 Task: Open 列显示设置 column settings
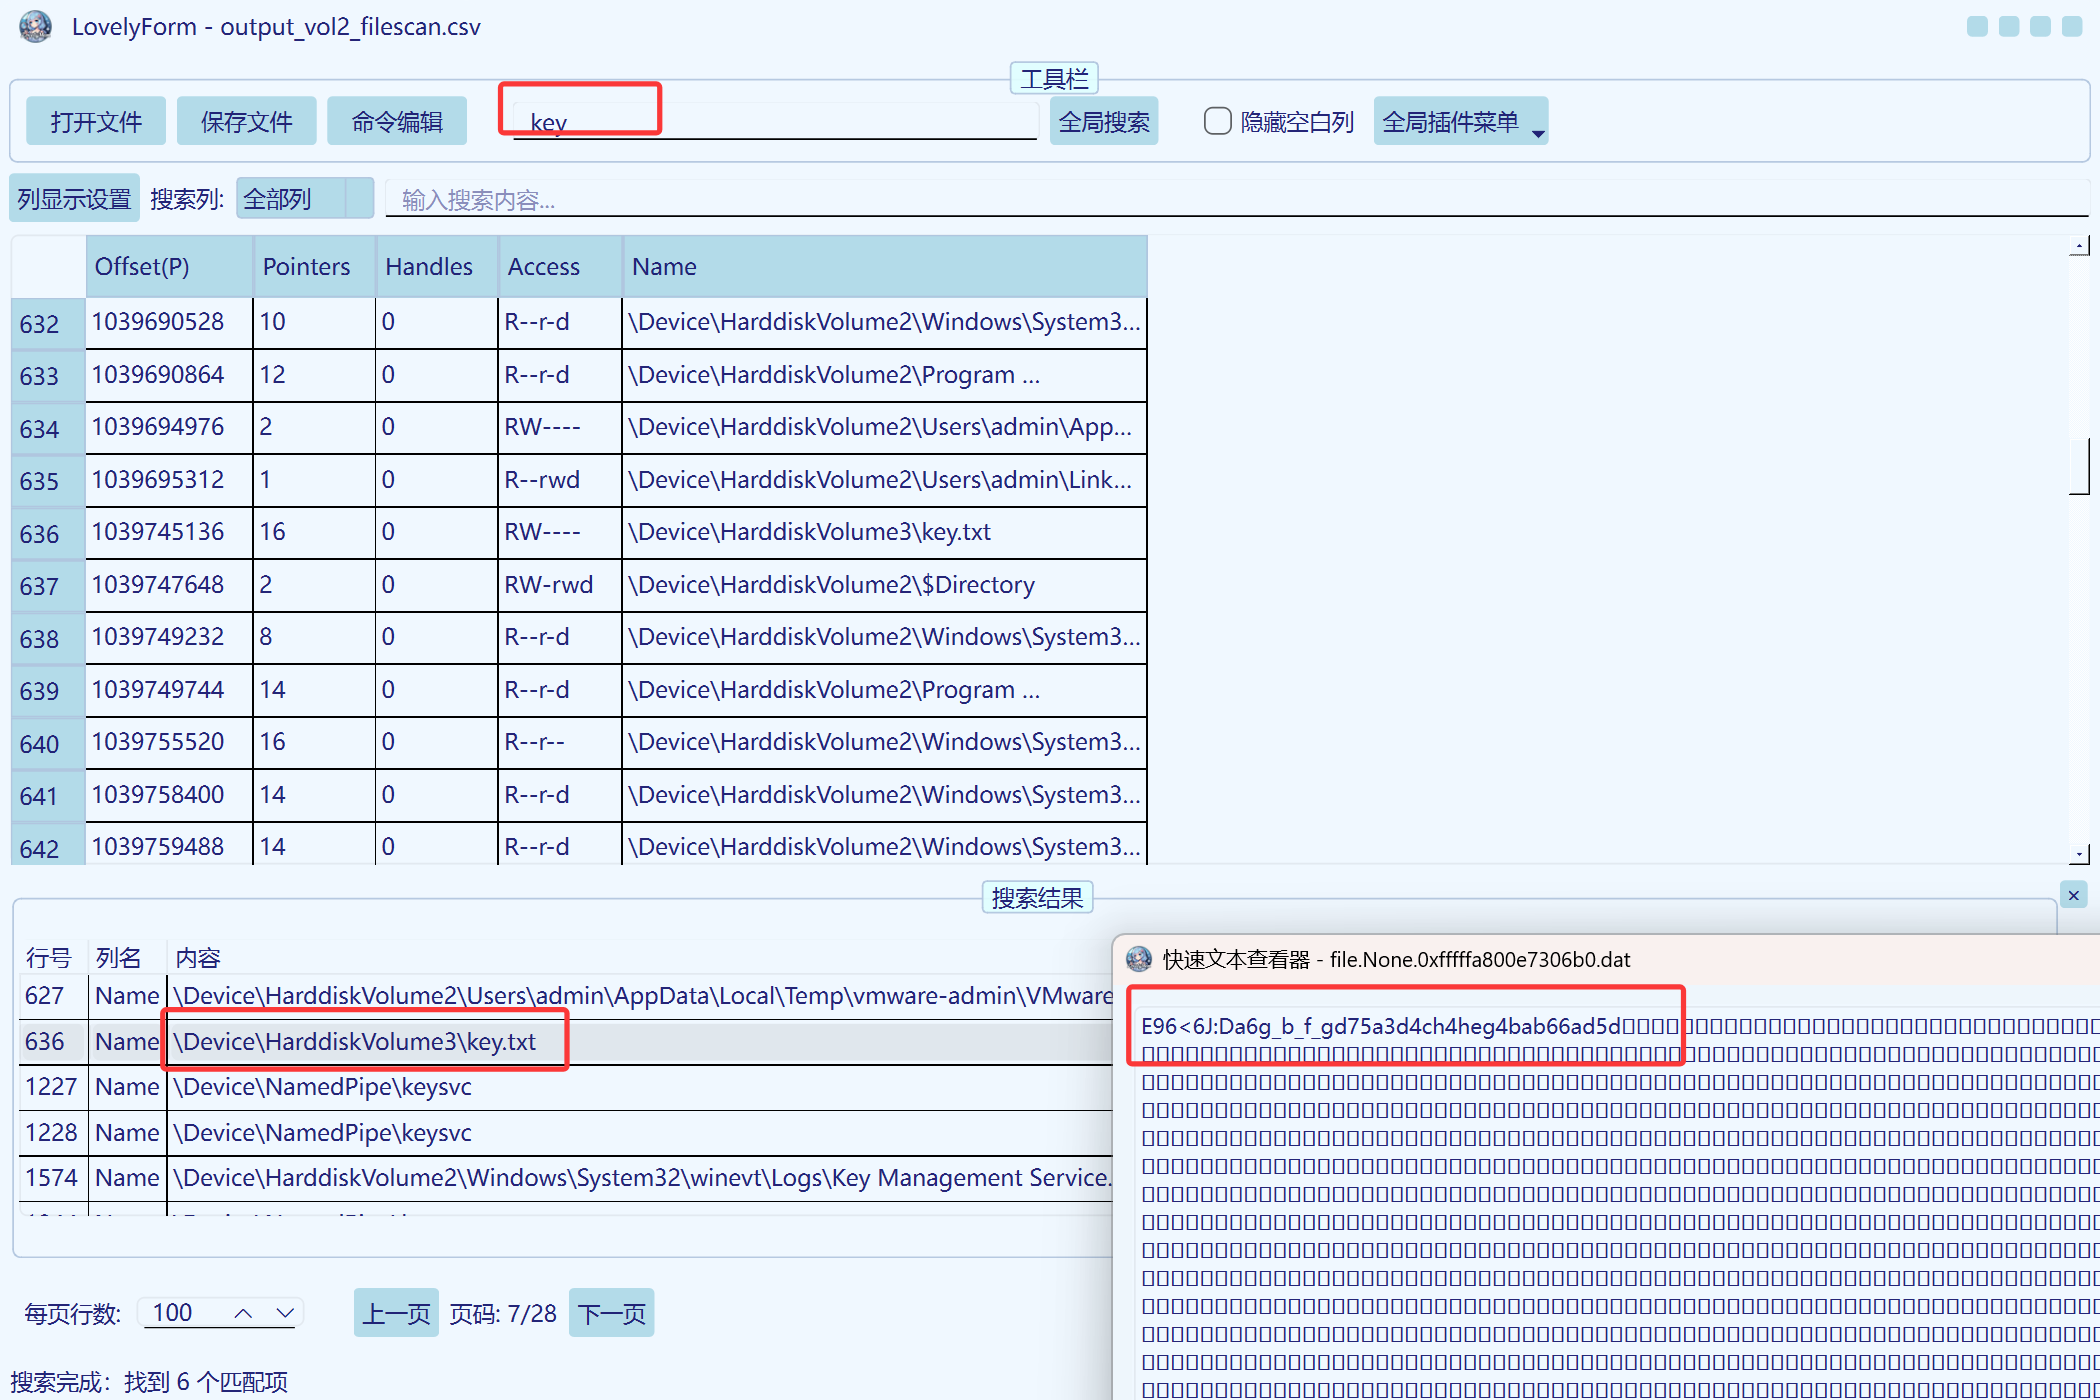point(75,199)
